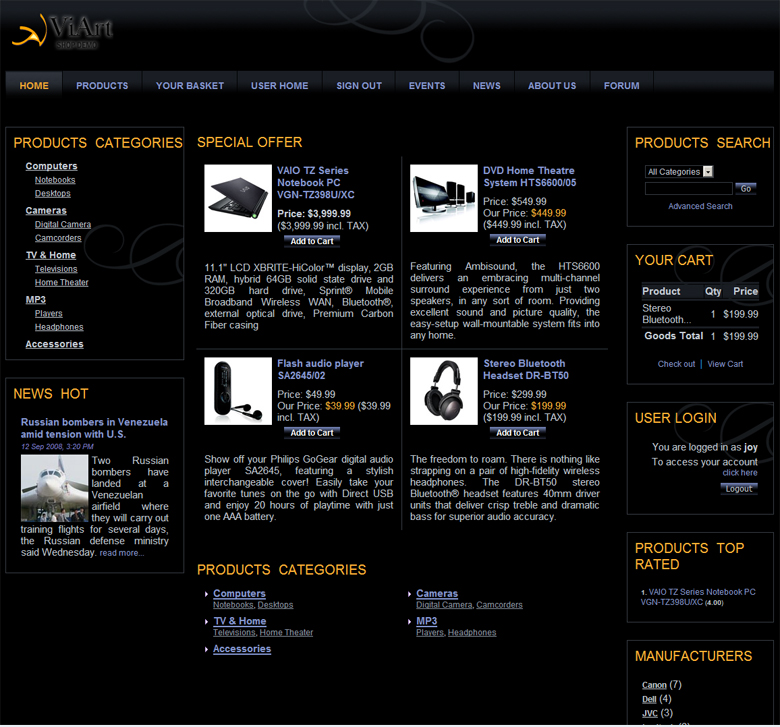The height and width of the screenshot is (727, 780).
Task: Select Digital Camera in the sidebar
Action: coord(63,224)
